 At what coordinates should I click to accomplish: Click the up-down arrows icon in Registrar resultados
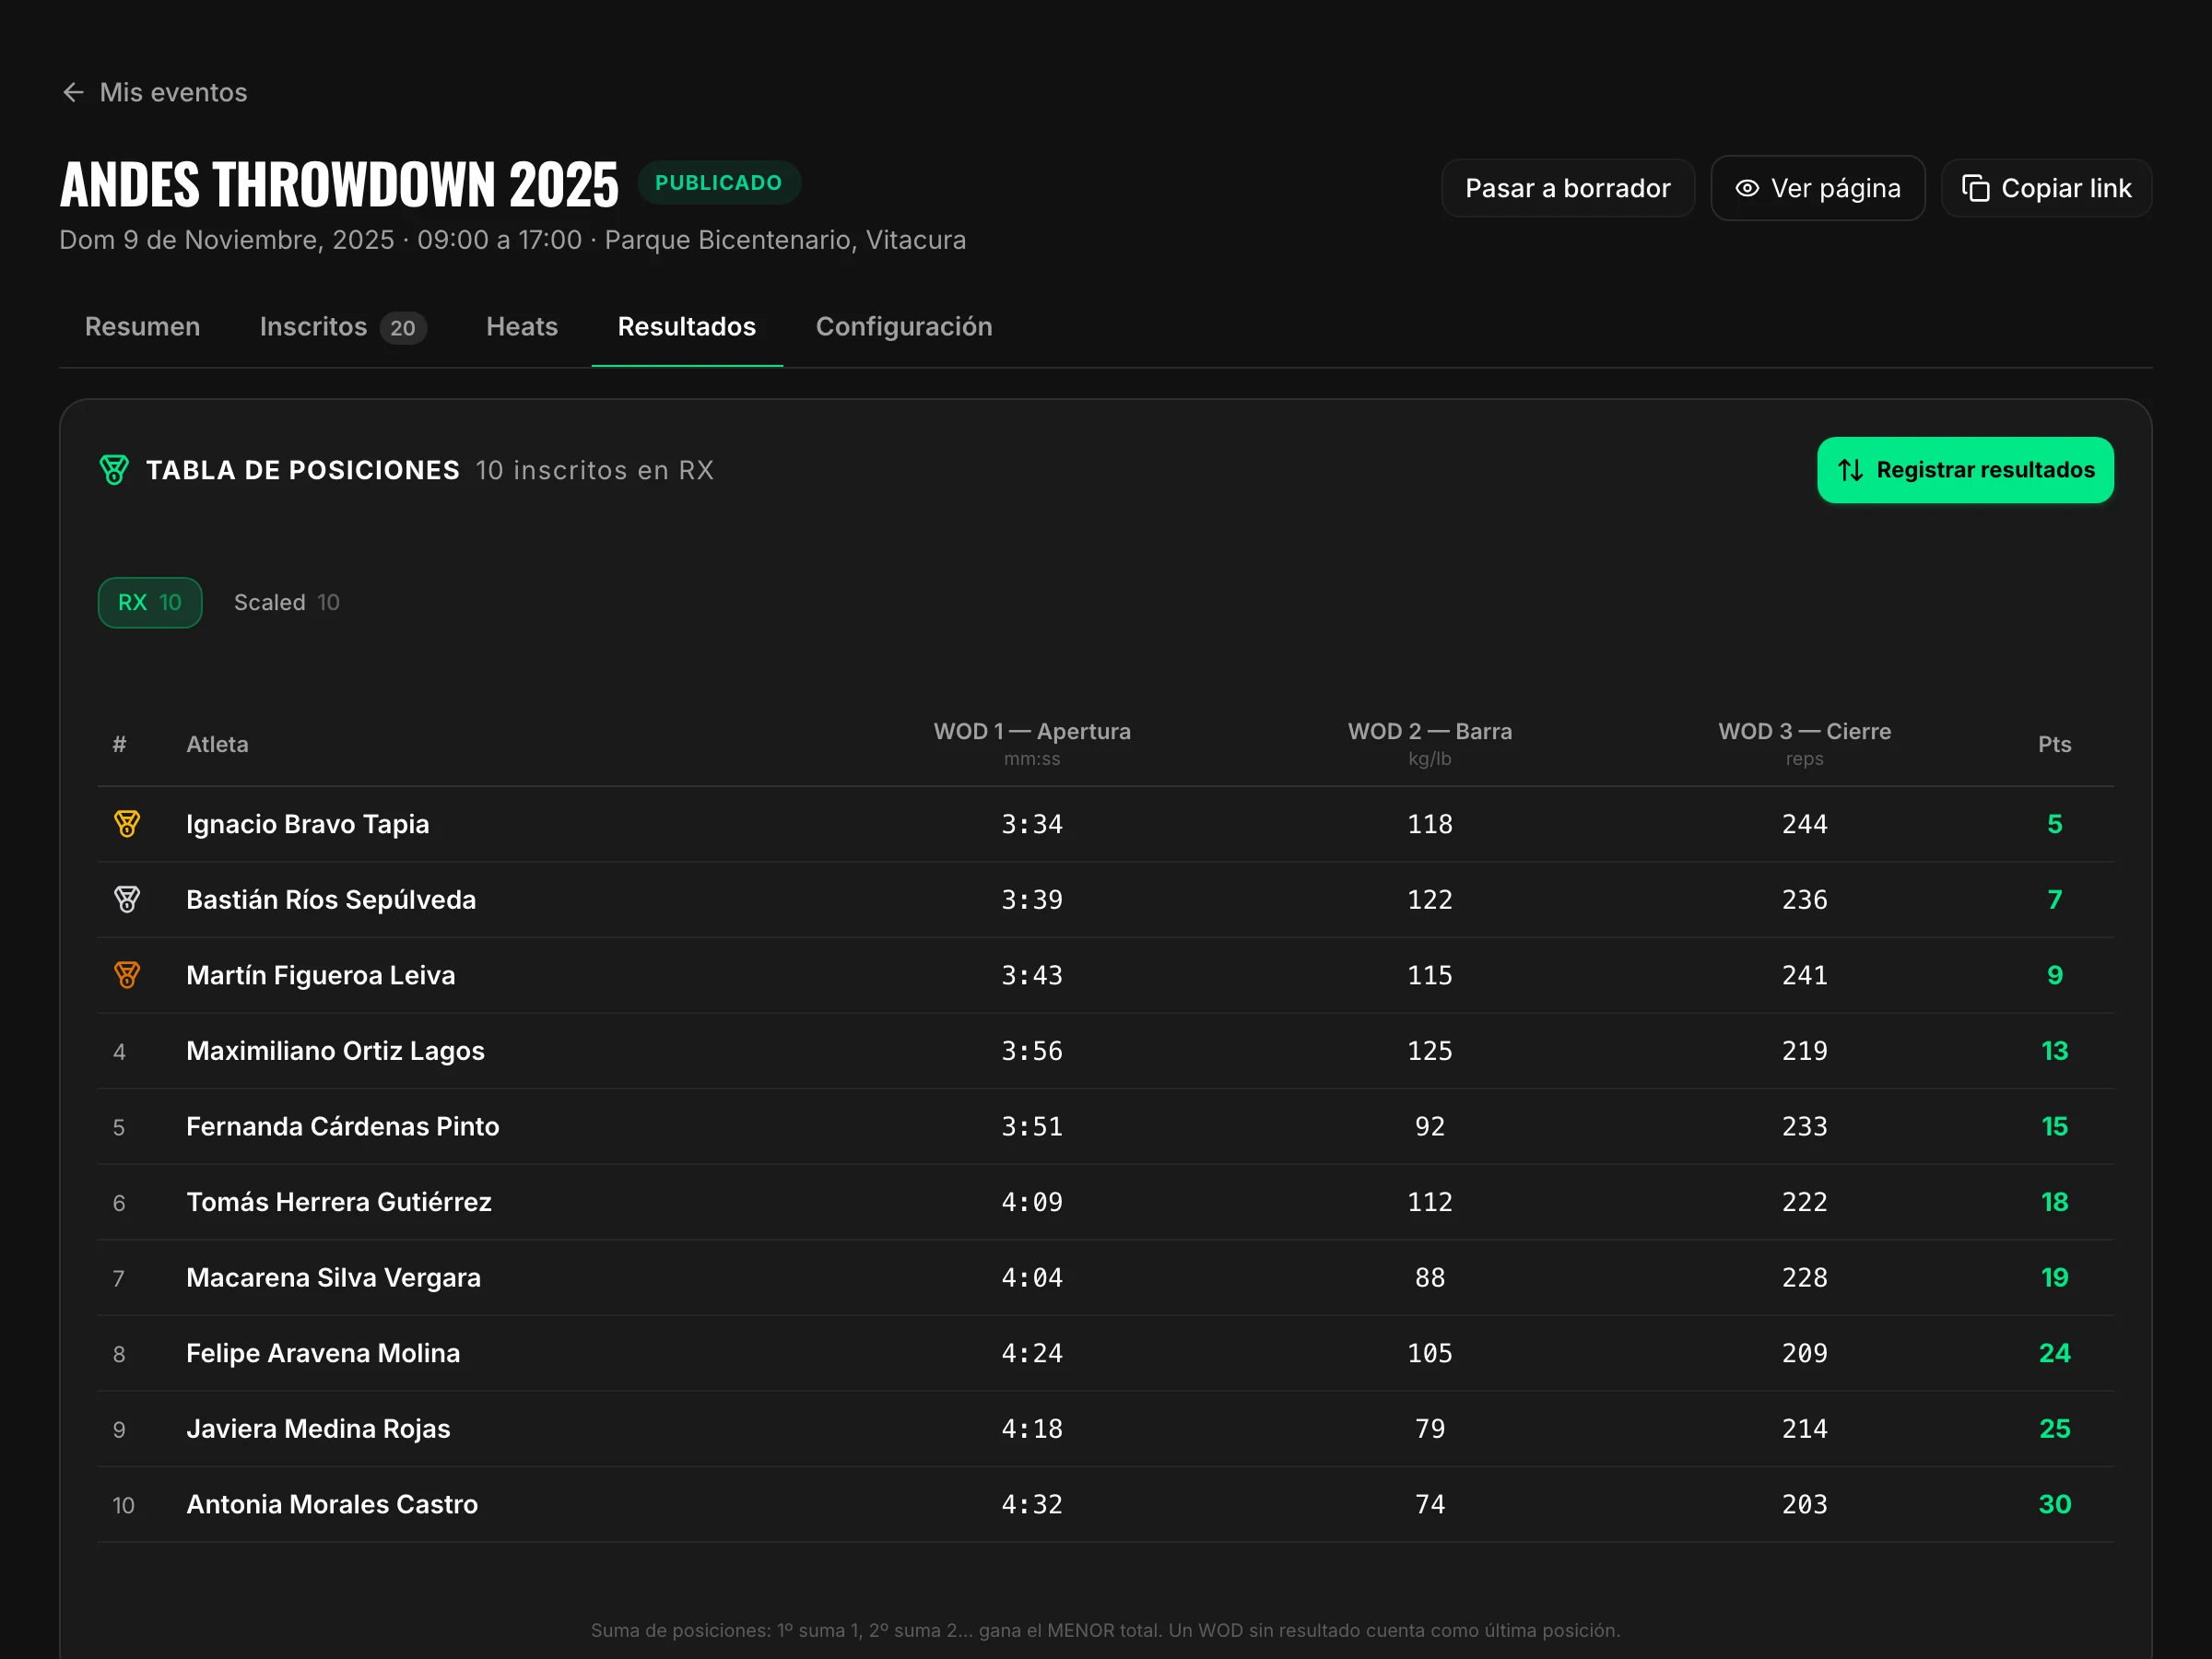[1850, 470]
